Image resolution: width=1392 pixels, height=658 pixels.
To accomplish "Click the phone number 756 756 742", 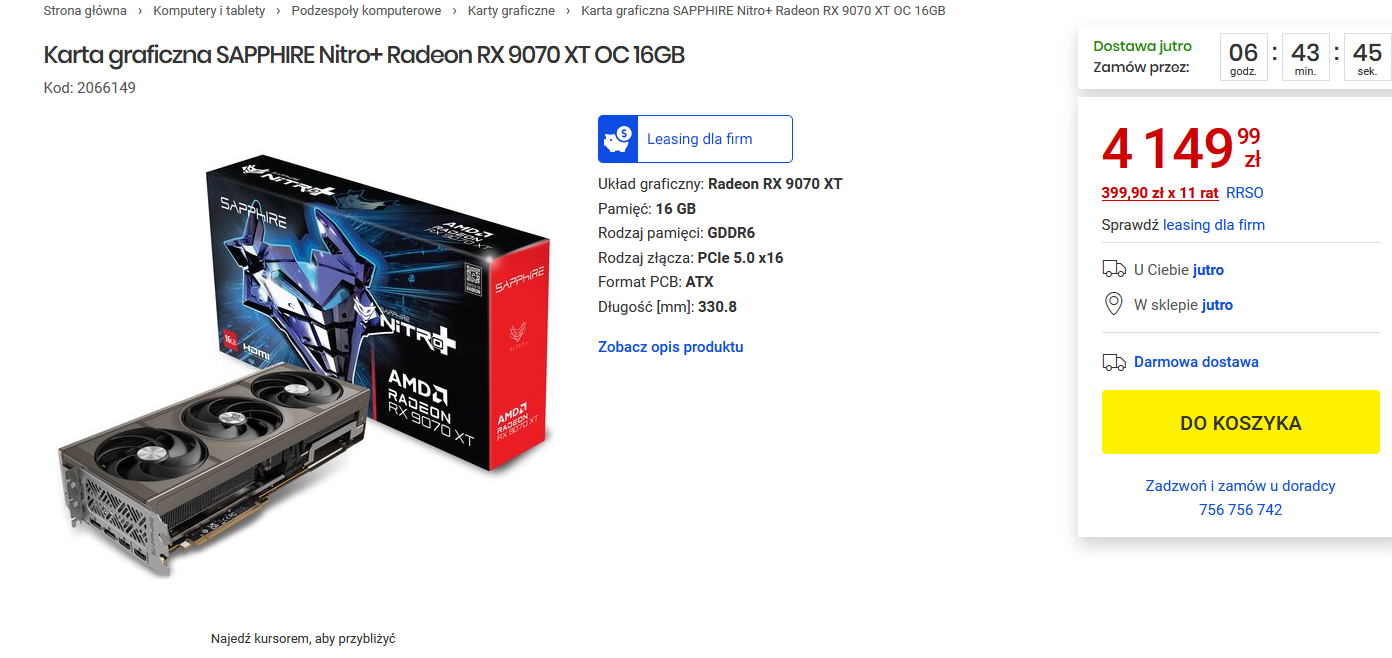I will [x=1240, y=510].
